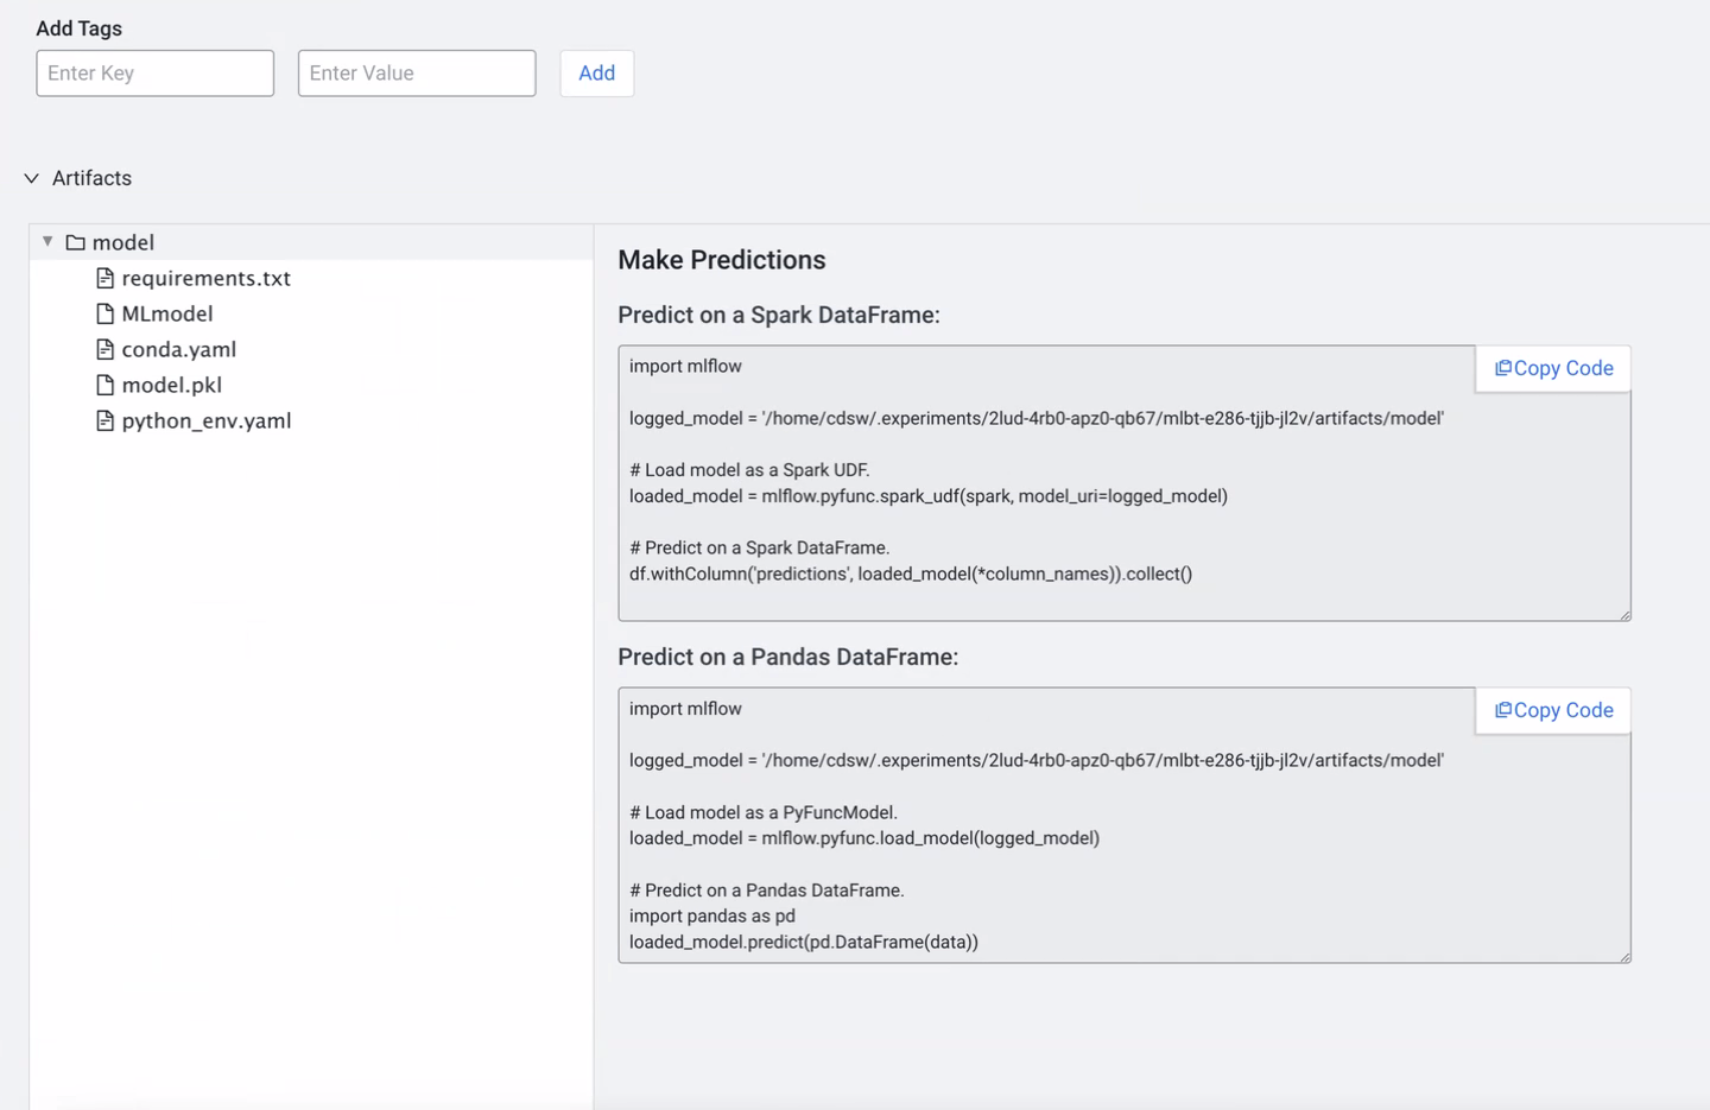
Task: Click the python_env.yaml file icon
Action: 105,421
